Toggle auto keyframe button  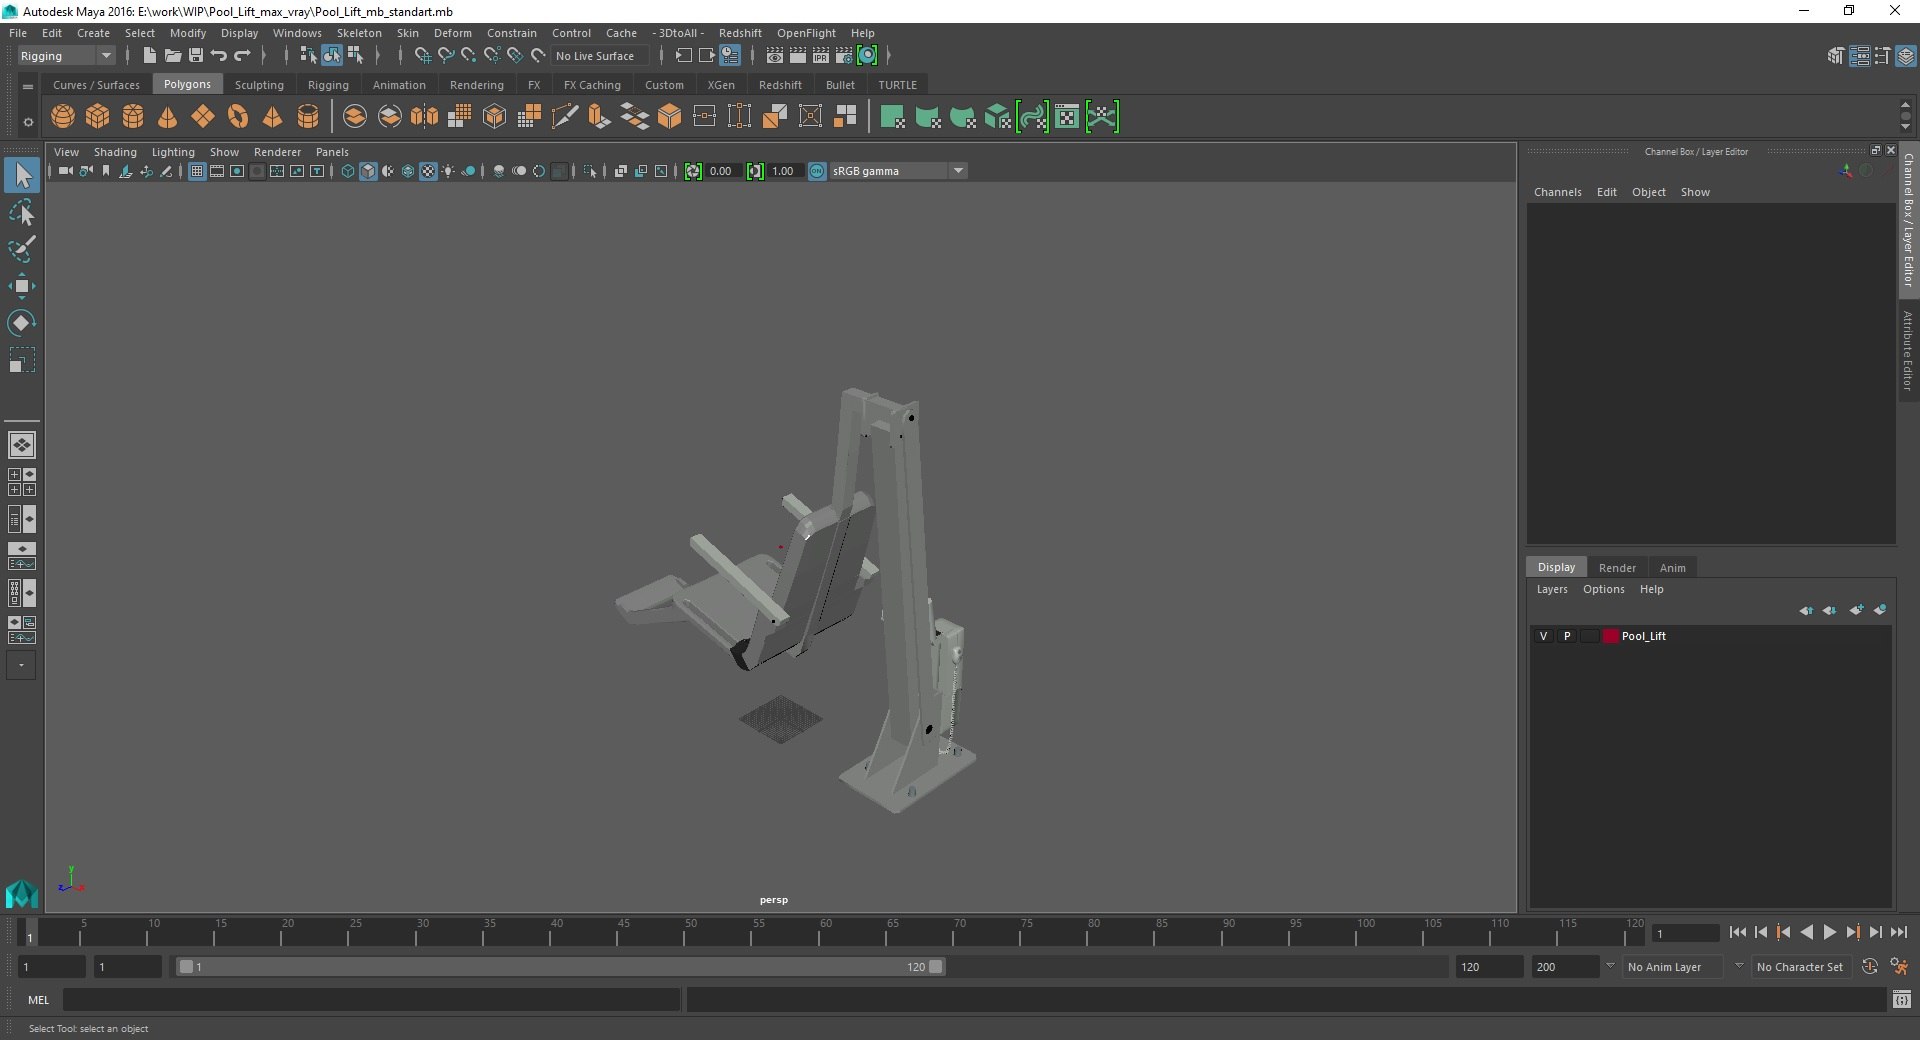tap(1870, 967)
